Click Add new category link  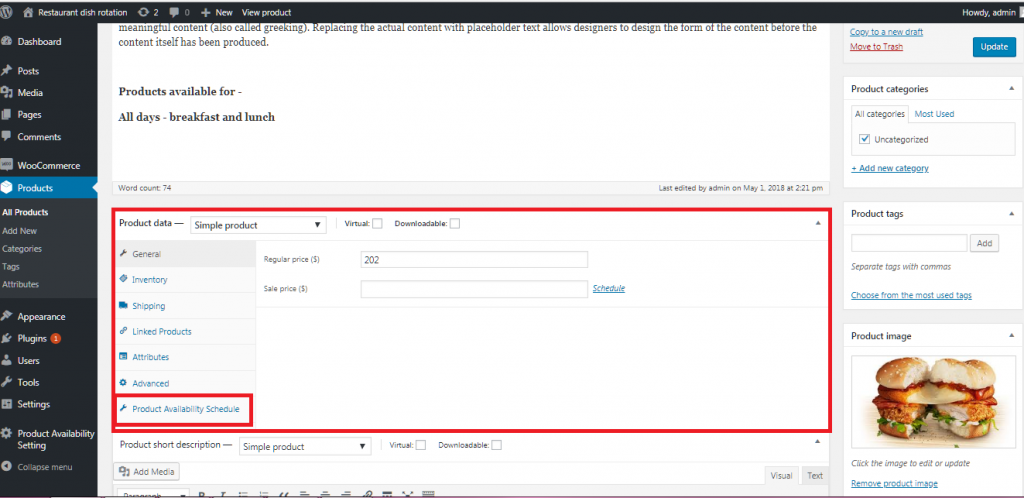889,168
